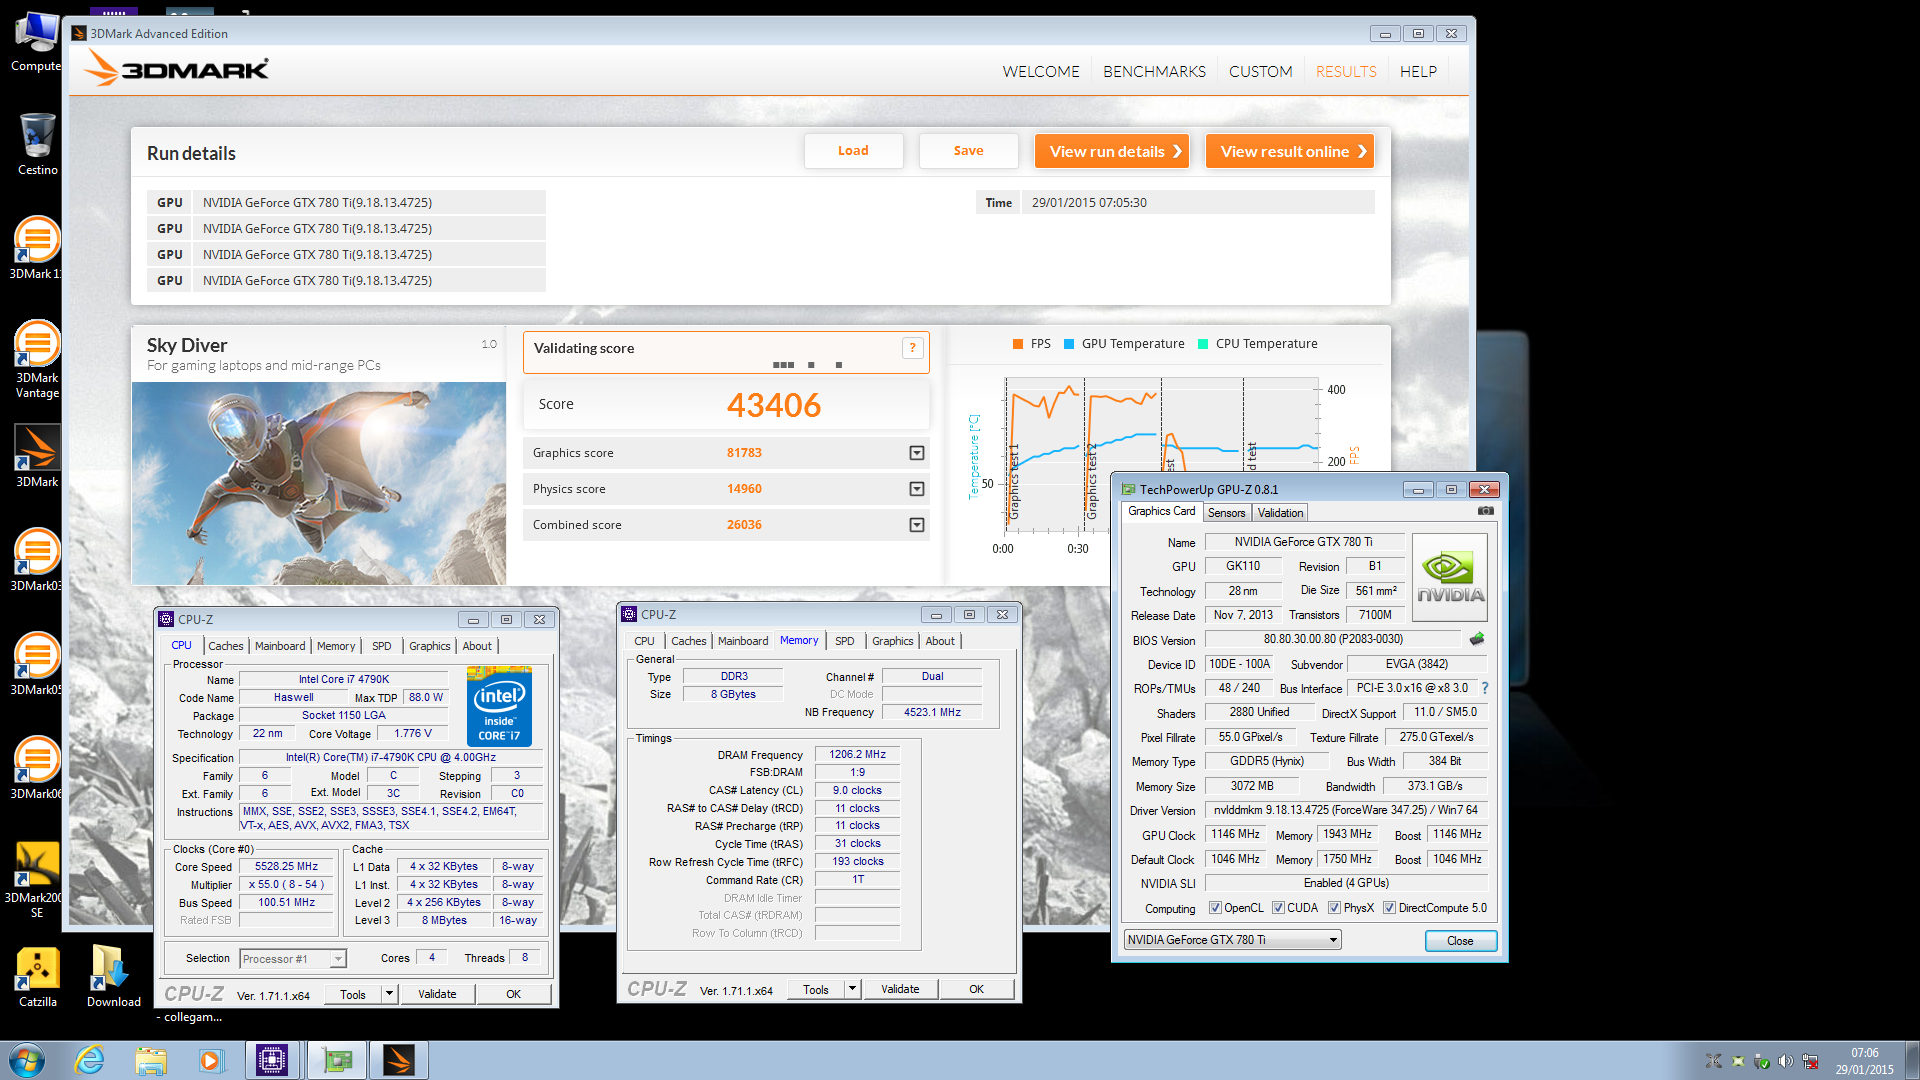1920x1080 pixels.
Task: Go to WELCOME in 3DMark menu
Action: pos(1041,72)
